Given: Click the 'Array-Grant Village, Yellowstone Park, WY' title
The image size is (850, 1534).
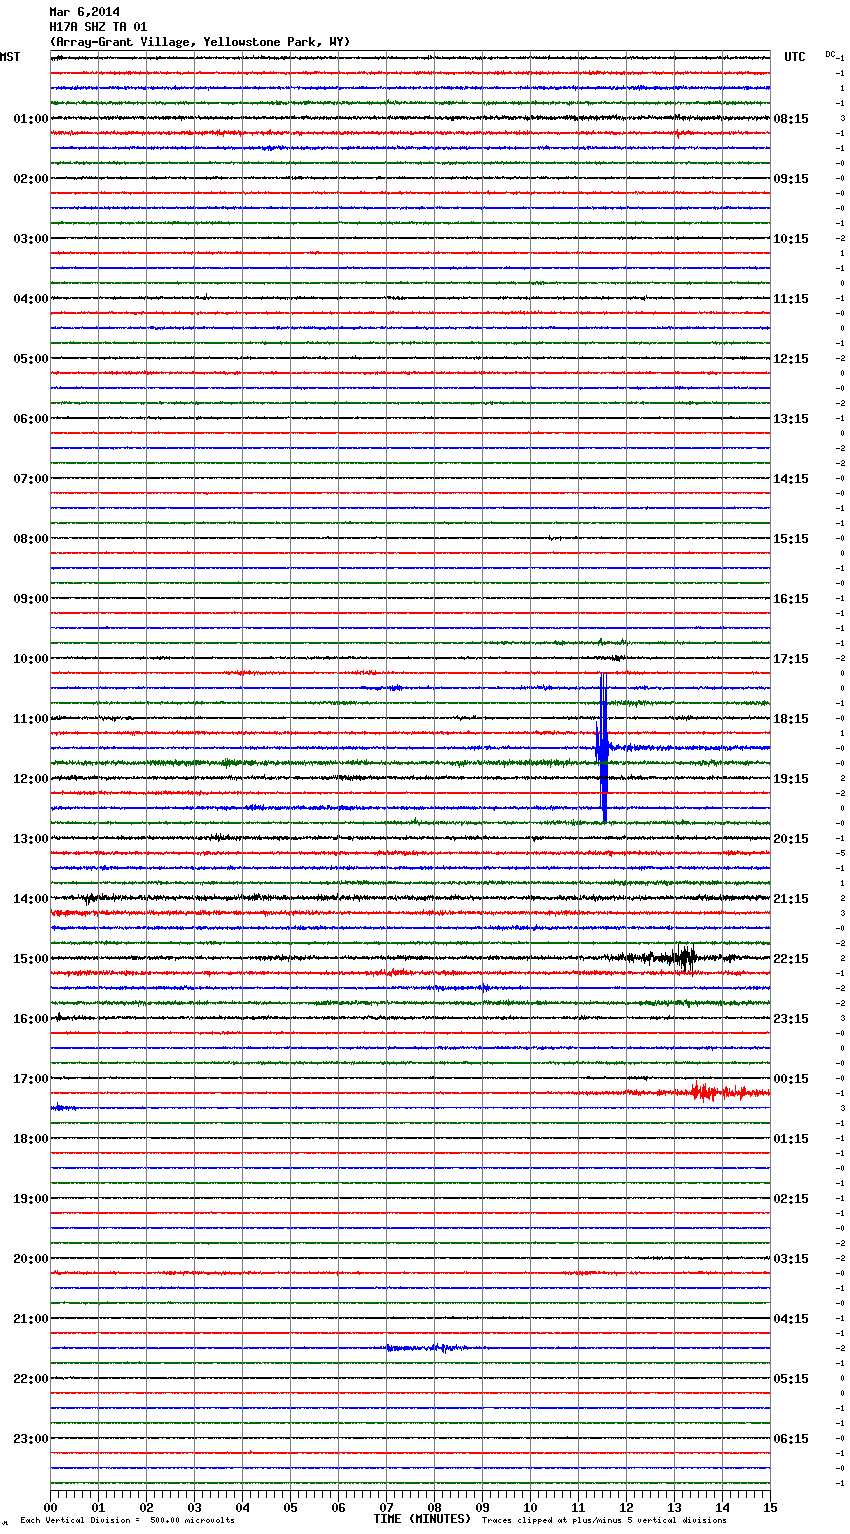Looking at the screenshot, I should 200,42.
